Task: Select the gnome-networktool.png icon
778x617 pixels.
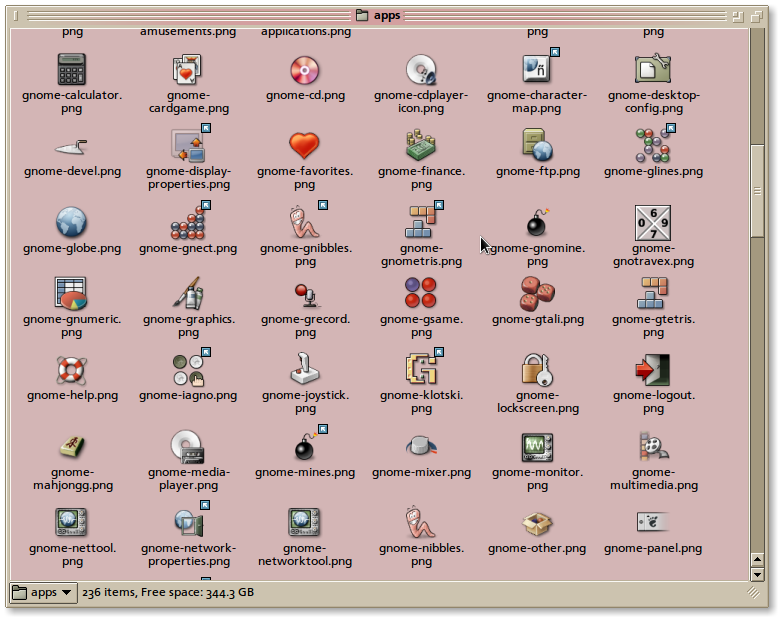Action: pyautogui.click(x=305, y=523)
